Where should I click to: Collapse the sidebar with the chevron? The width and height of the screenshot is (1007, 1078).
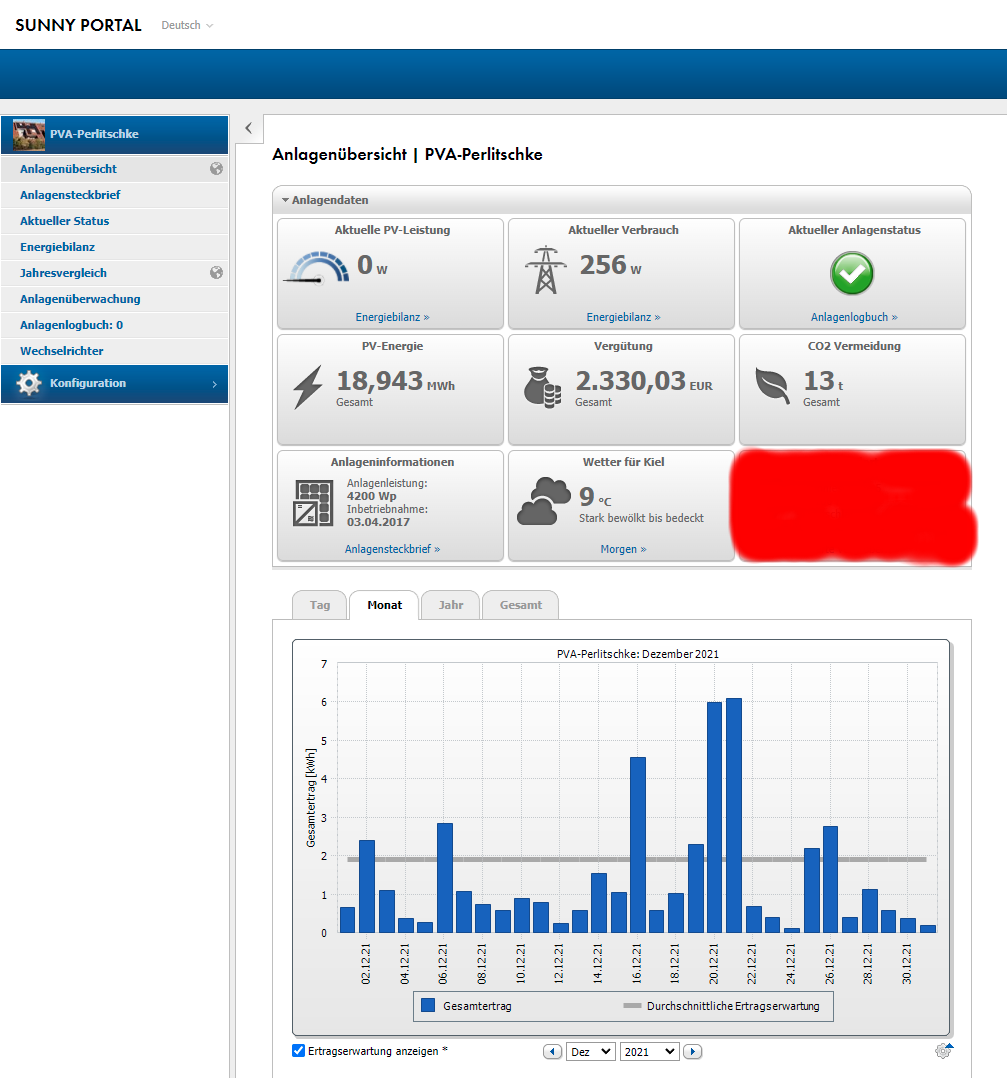click(x=249, y=128)
